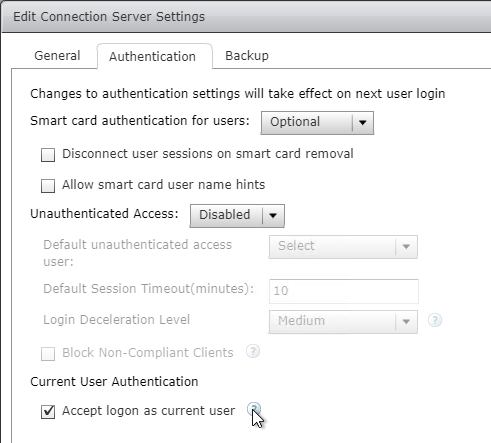Switch to the General tab
Viewport: 491px width, 443px height.
tap(57, 56)
